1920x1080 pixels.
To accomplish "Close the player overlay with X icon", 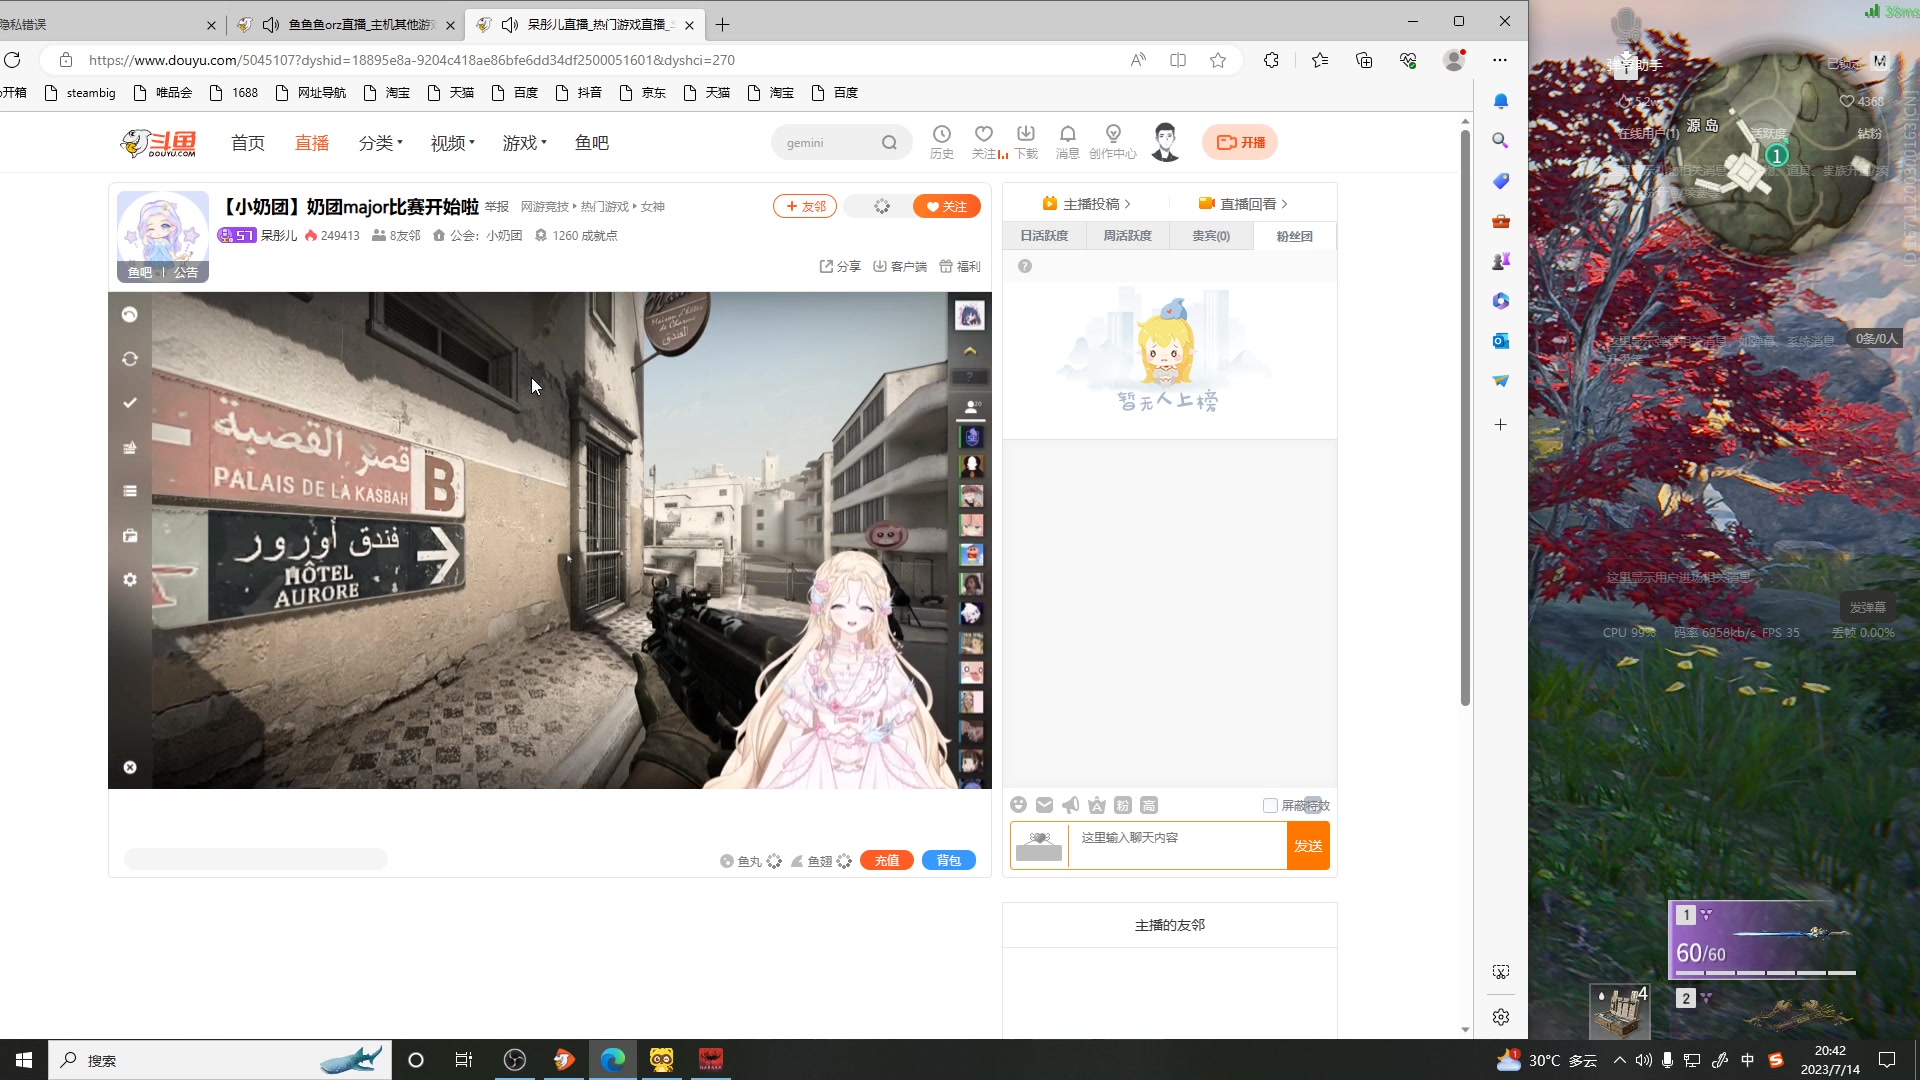I will coord(130,768).
